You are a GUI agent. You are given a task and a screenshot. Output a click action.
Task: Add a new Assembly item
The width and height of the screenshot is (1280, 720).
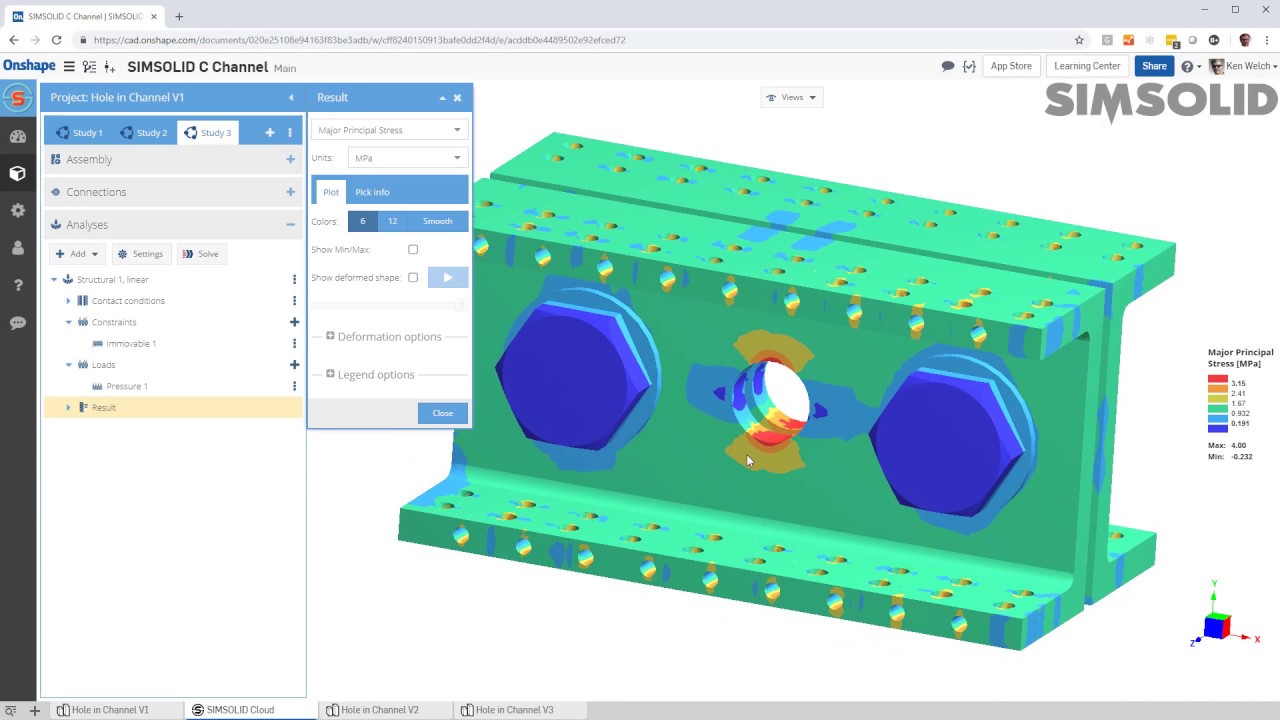291,159
